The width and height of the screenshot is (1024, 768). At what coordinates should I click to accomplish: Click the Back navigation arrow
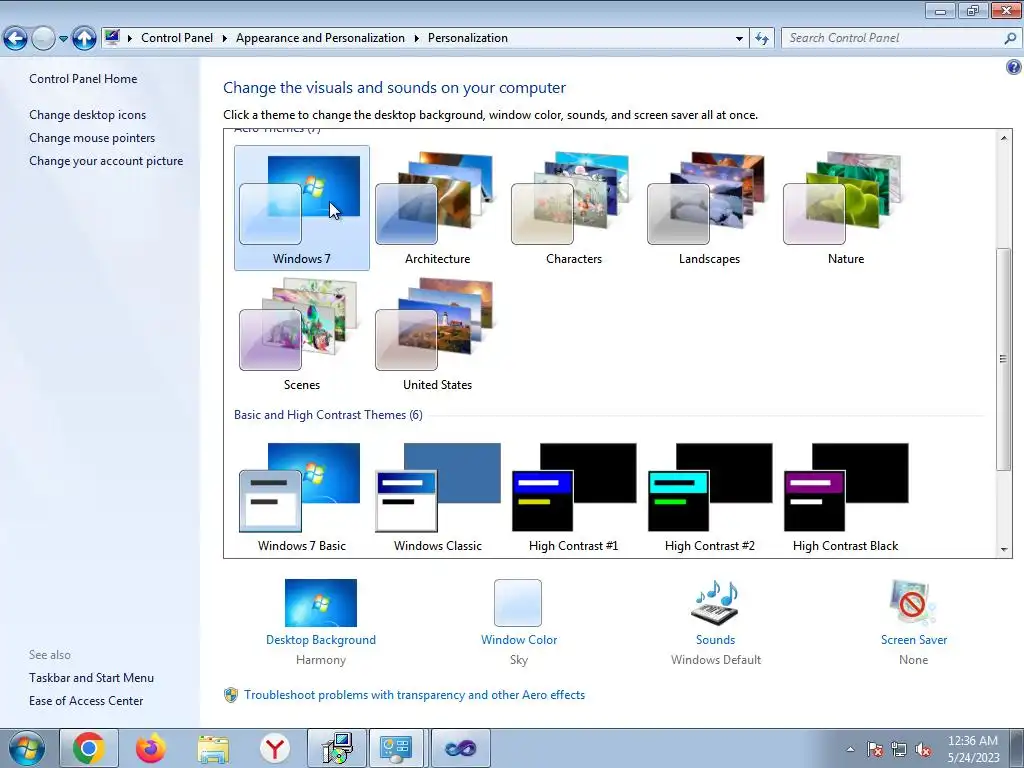click(15, 39)
